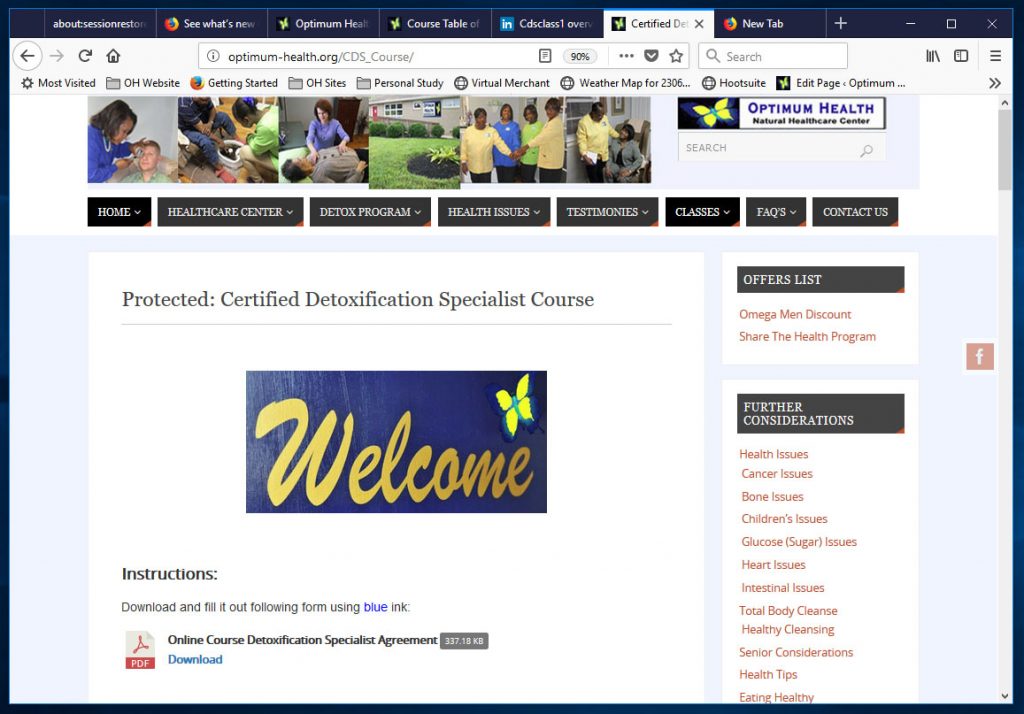Viewport: 1024px width, 714px height.
Task: Click the Welcome banner image
Action: coord(396,441)
